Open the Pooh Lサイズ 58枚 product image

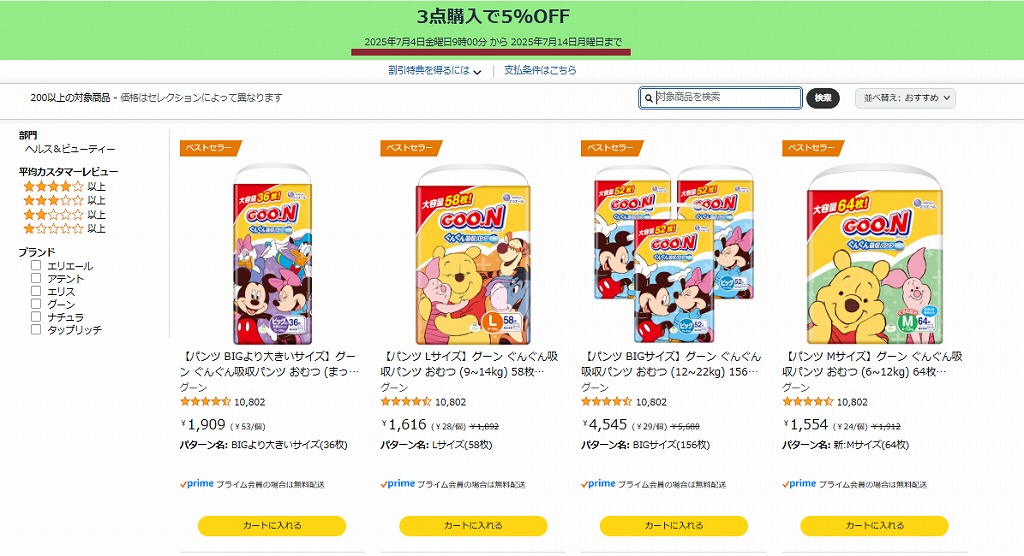(473, 255)
